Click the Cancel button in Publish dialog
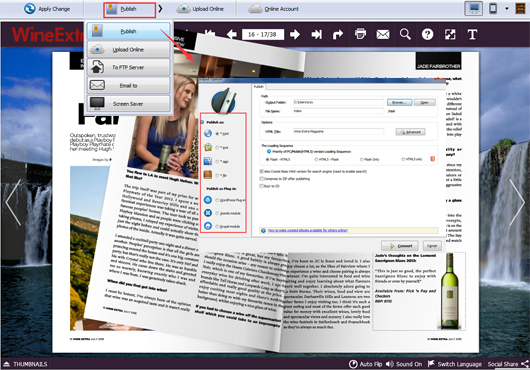The width and height of the screenshot is (530, 370). click(432, 246)
